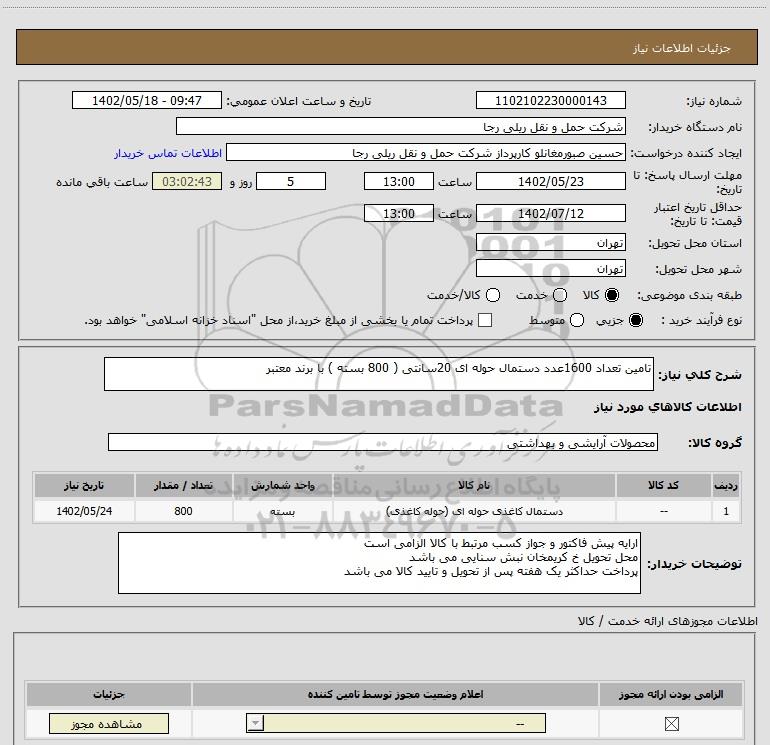Click the ایجاد کننده درخواست field
Image resolution: width=770 pixels, height=745 pixels.
click(x=426, y=152)
